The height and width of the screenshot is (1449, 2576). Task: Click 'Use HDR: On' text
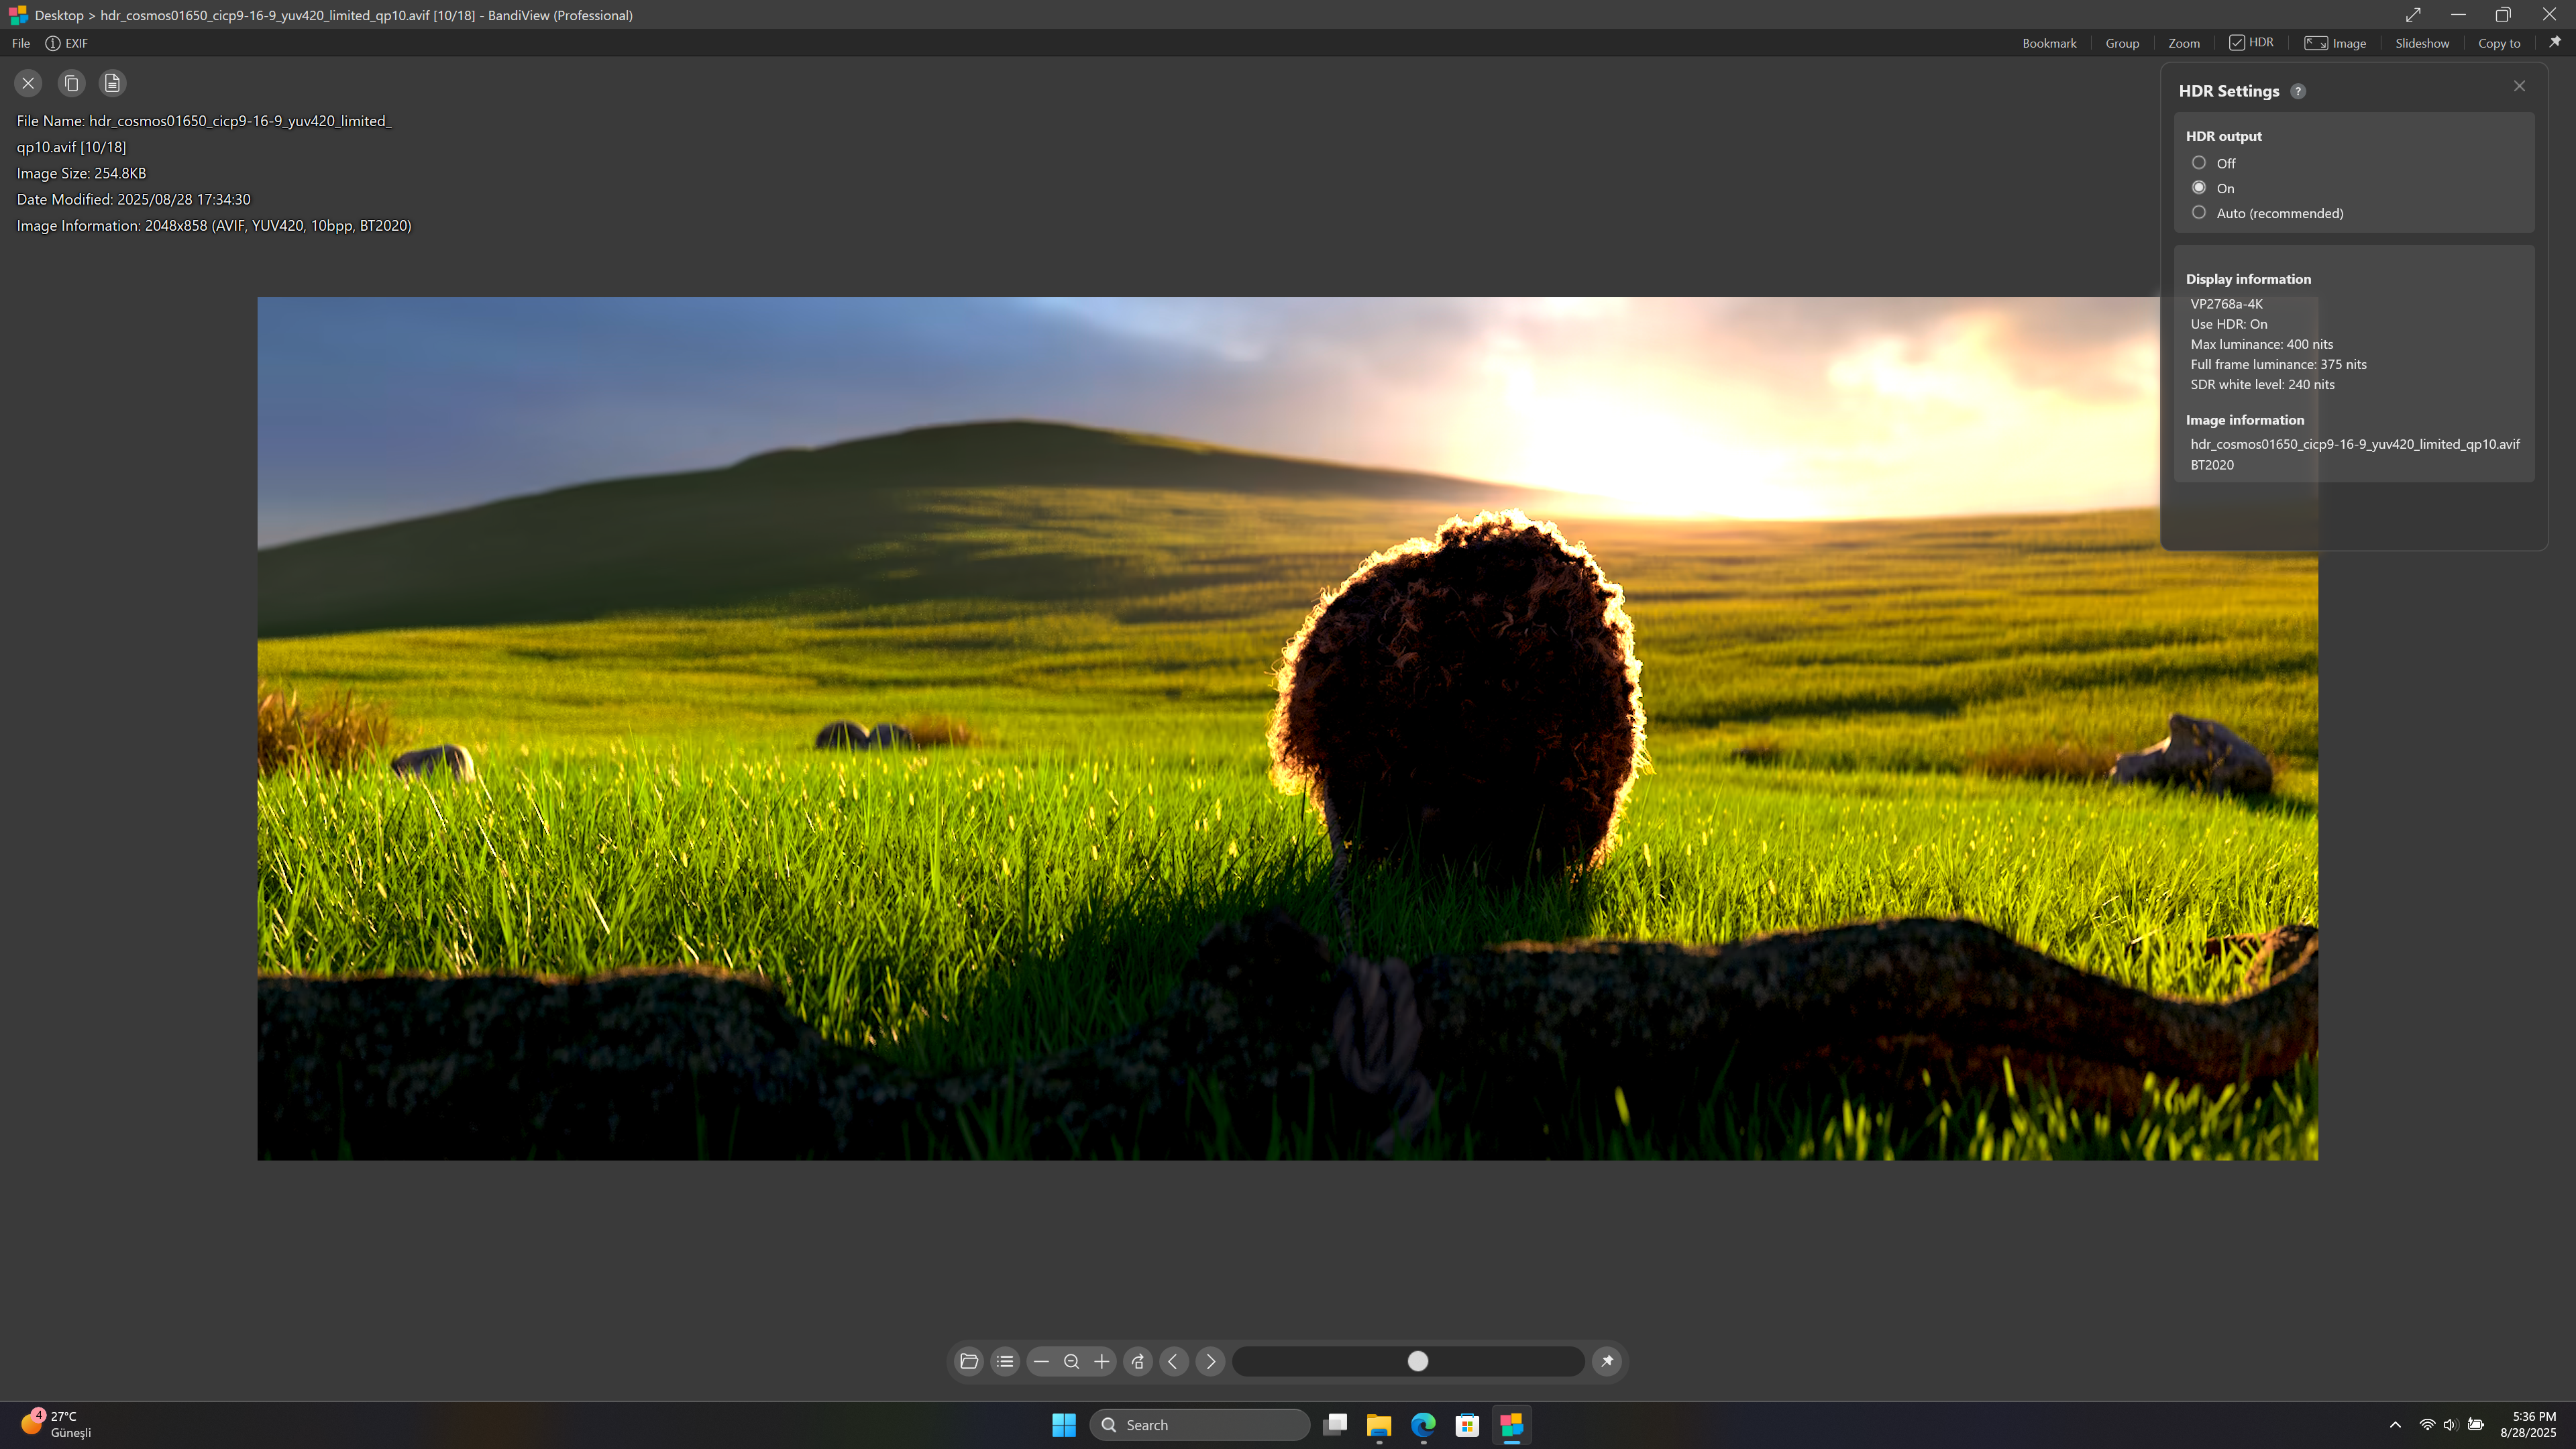[2228, 324]
